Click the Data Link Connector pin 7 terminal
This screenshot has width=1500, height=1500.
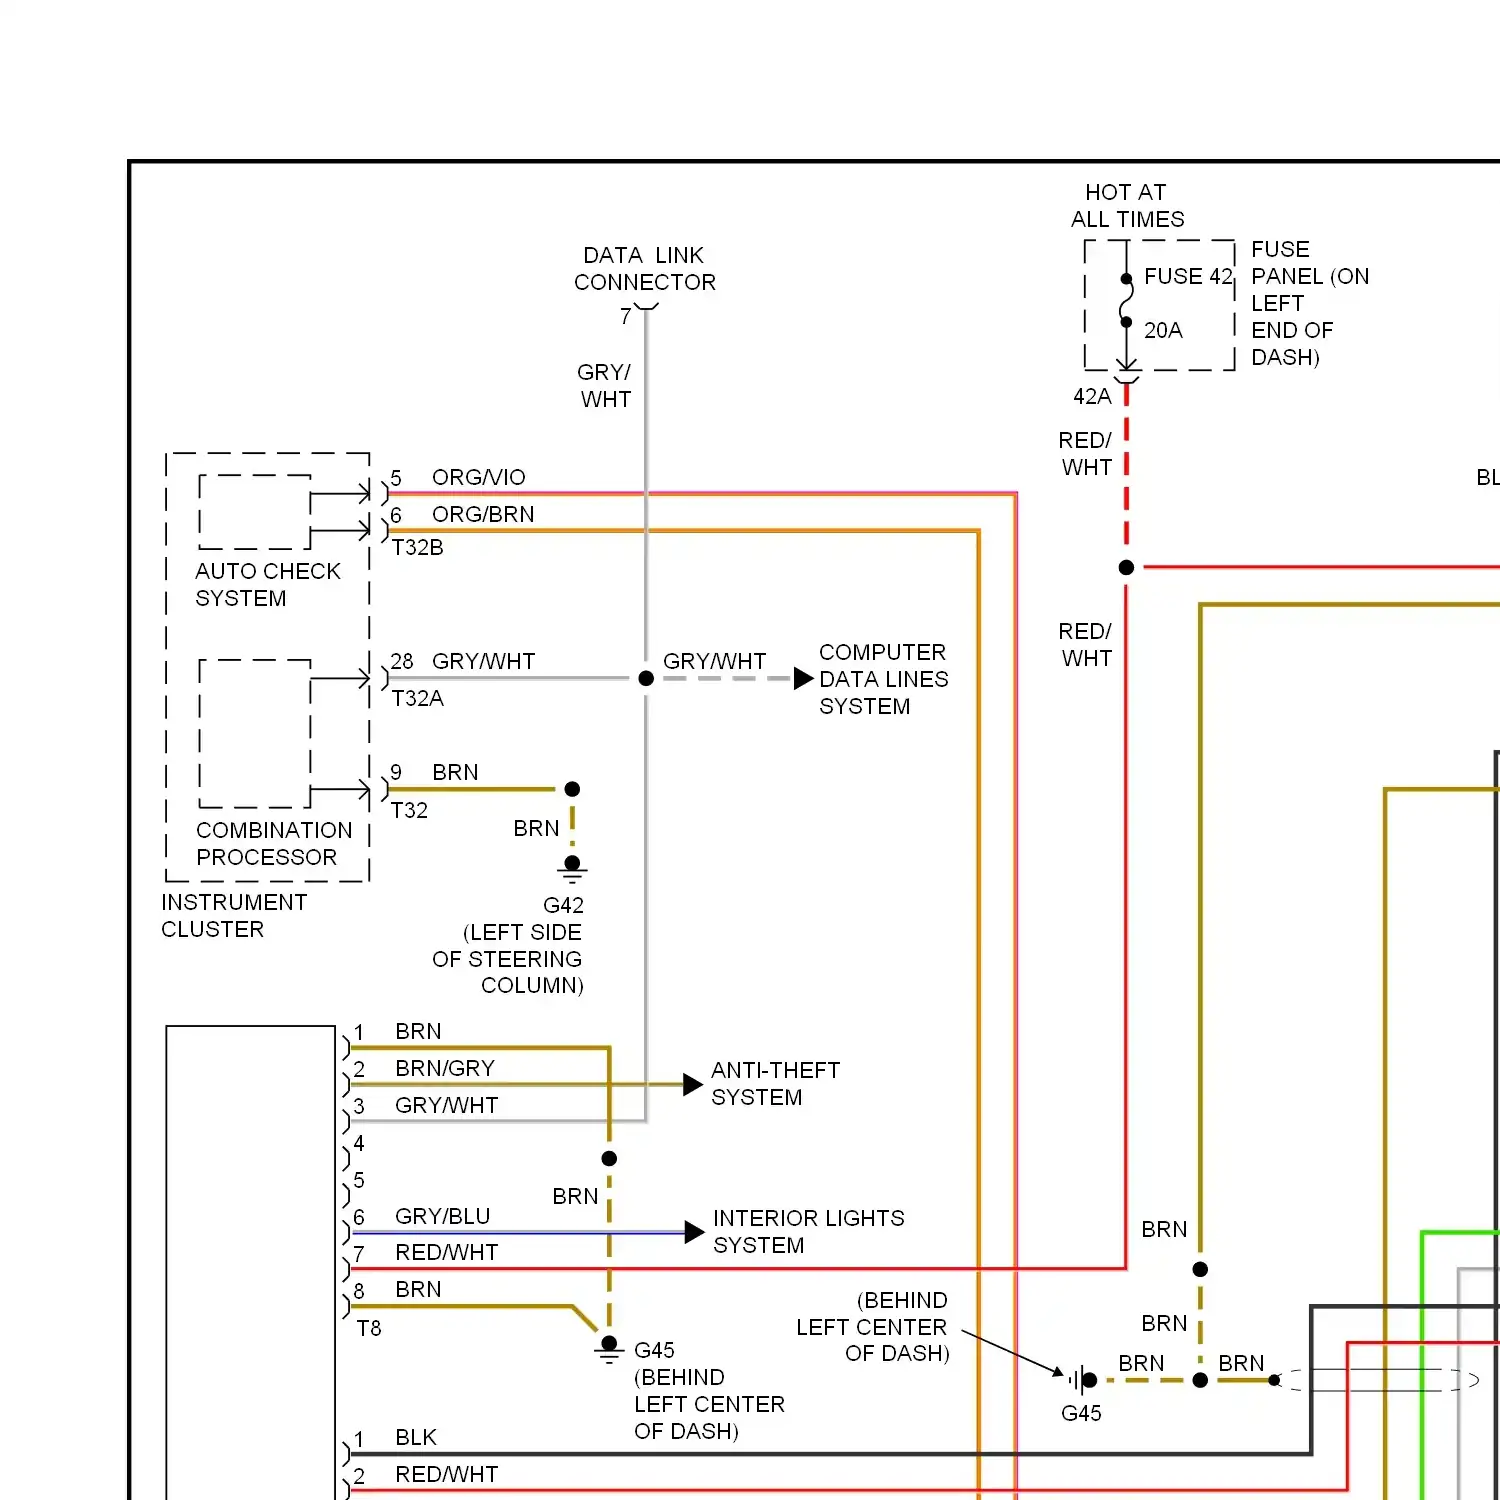[646, 307]
